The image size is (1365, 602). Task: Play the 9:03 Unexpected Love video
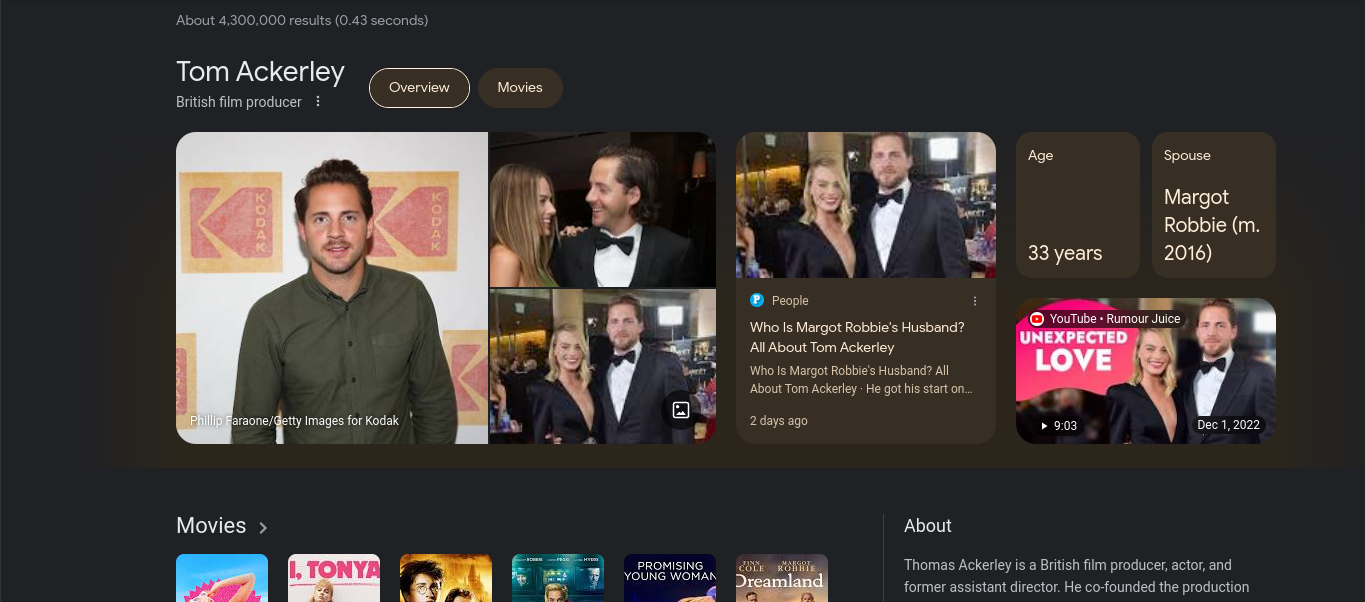(x=1146, y=371)
